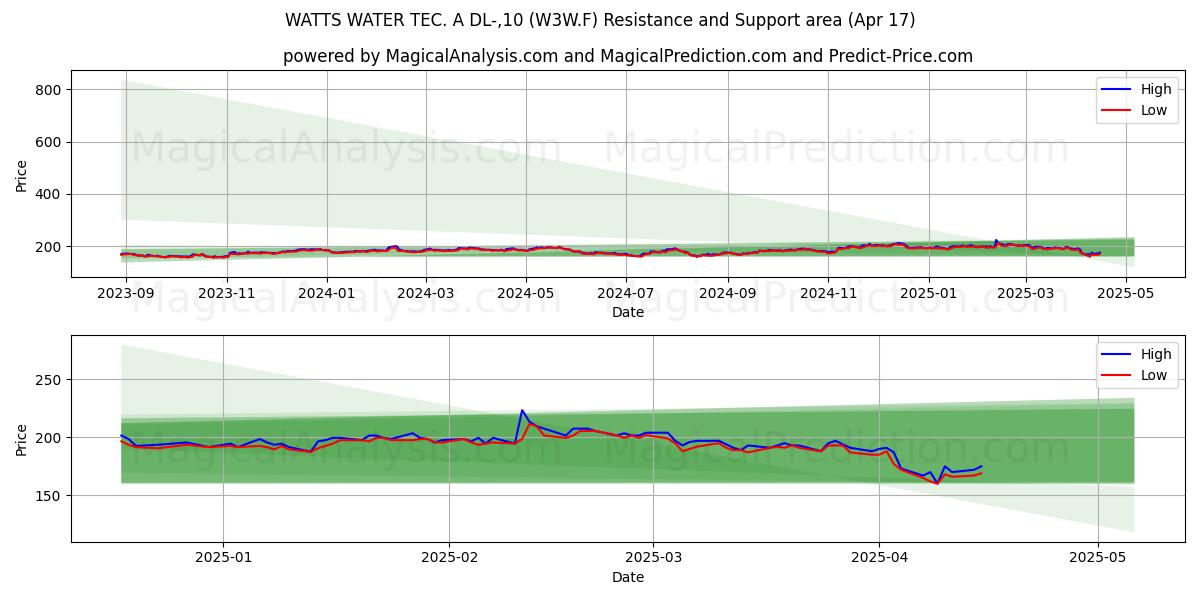Click the 2025-05 tick label on top chart
The height and width of the screenshot is (600, 1200).
(x=1126, y=293)
